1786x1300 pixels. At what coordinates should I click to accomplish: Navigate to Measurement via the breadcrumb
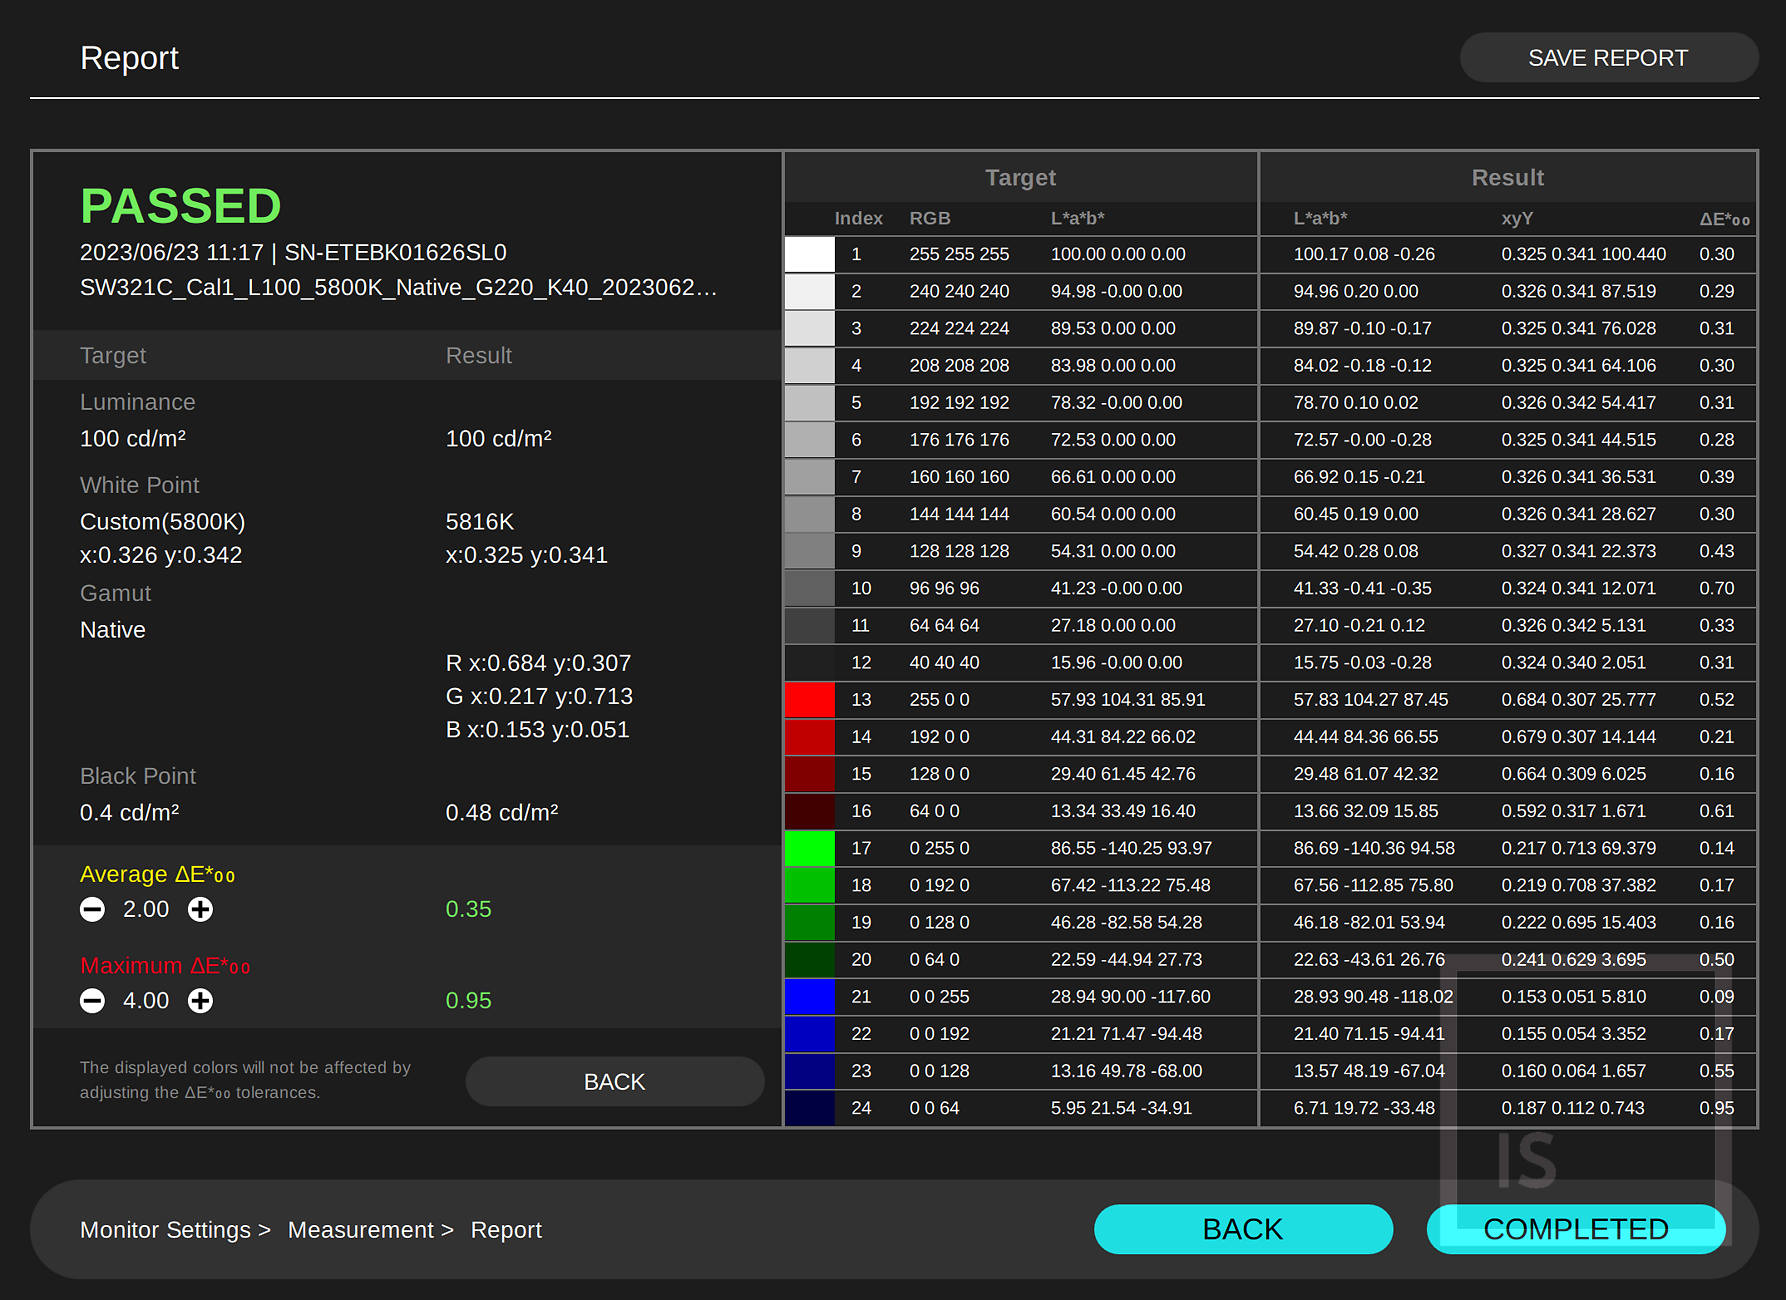(x=361, y=1229)
